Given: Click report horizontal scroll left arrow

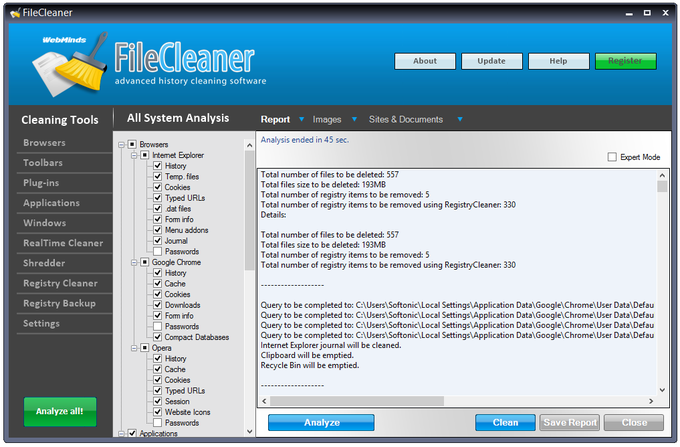Looking at the screenshot, I should [x=265, y=401].
